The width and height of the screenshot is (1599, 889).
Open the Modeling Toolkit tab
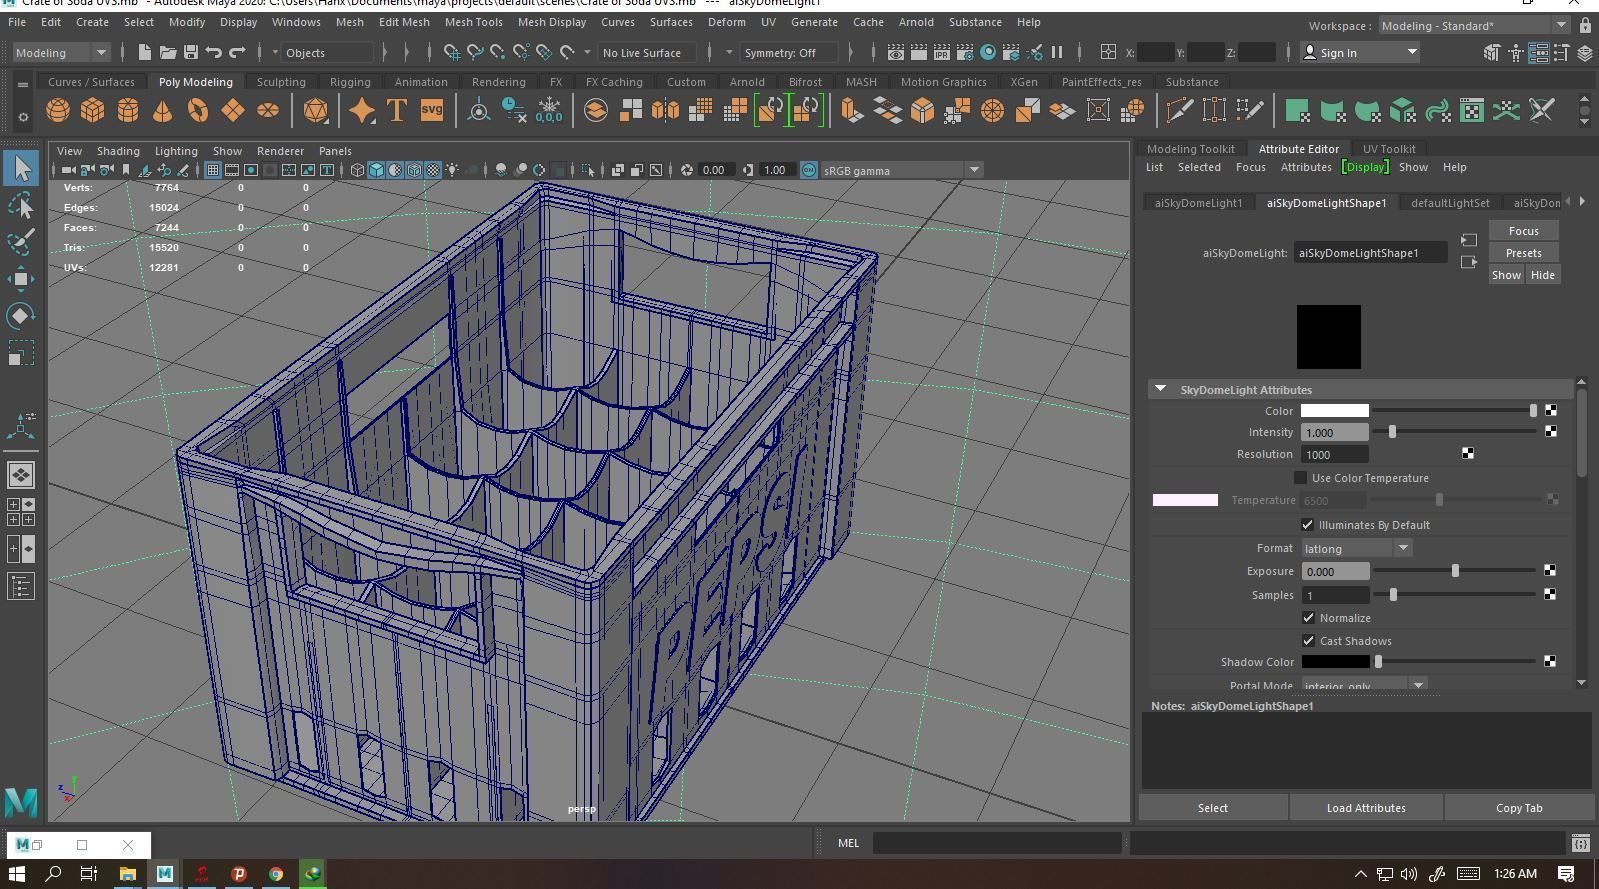point(1190,148)
